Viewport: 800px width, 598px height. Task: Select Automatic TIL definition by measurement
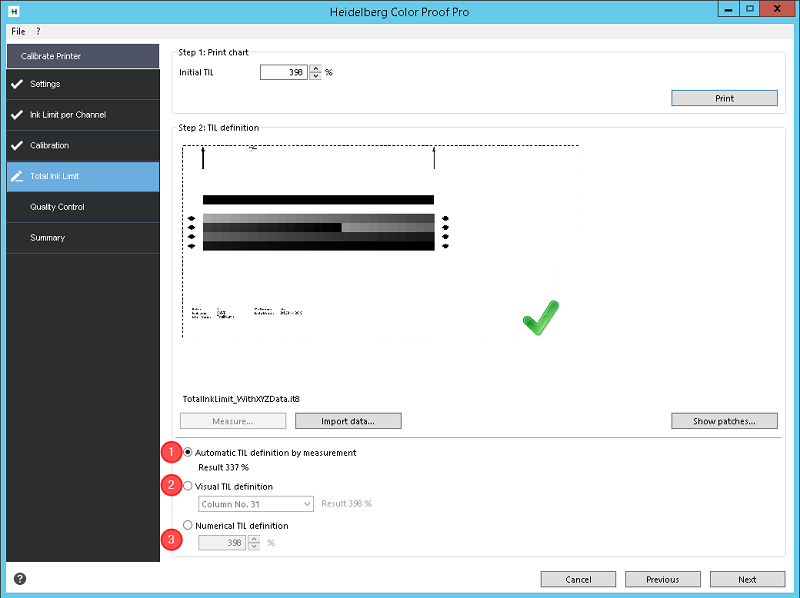[188, 452]
